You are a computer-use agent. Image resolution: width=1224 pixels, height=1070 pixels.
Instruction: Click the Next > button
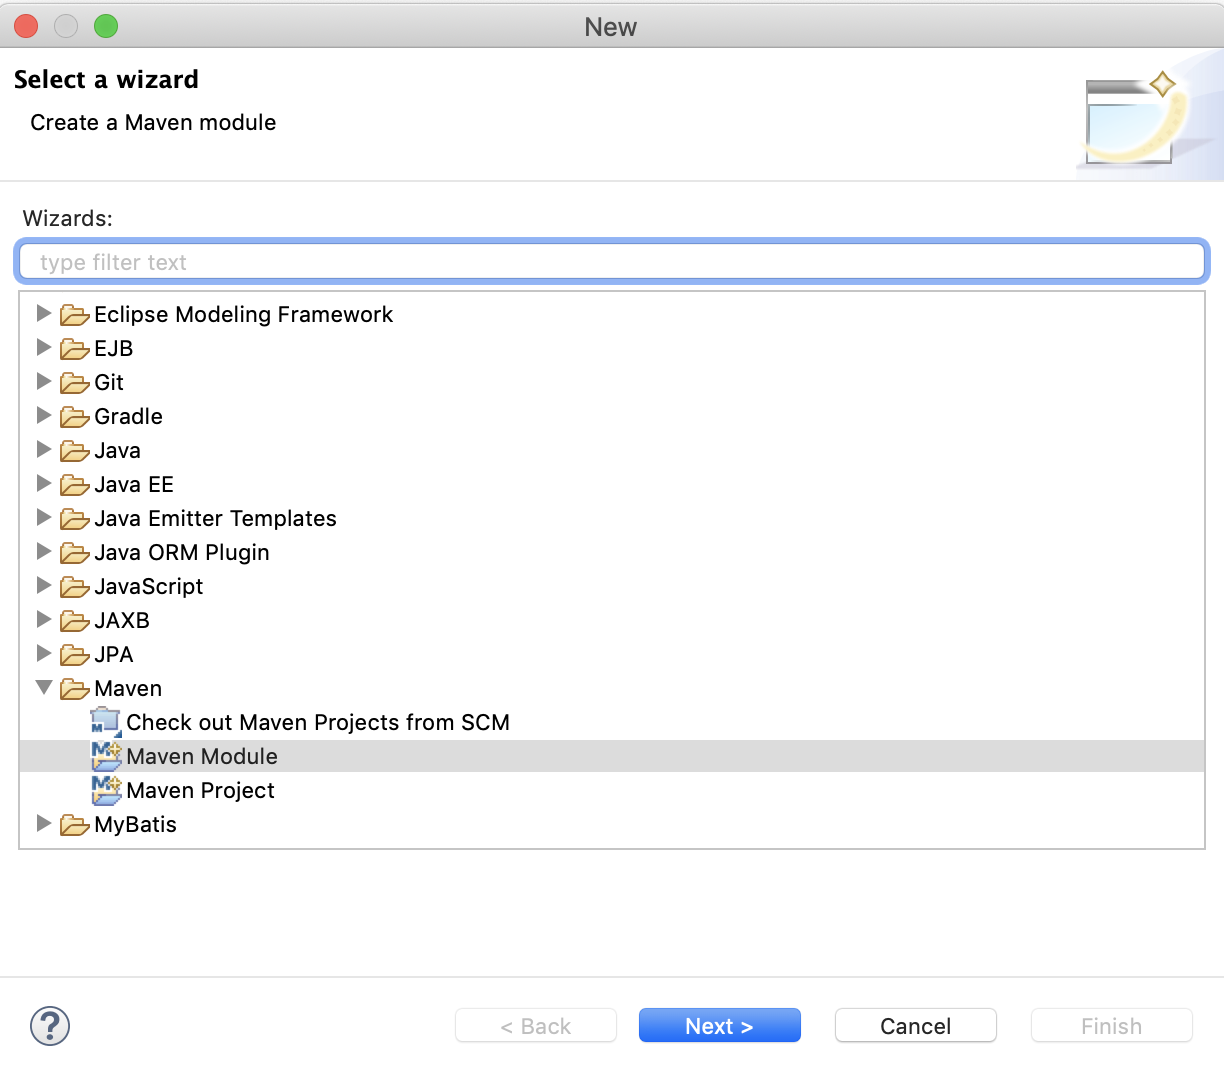pos(720,1026)
